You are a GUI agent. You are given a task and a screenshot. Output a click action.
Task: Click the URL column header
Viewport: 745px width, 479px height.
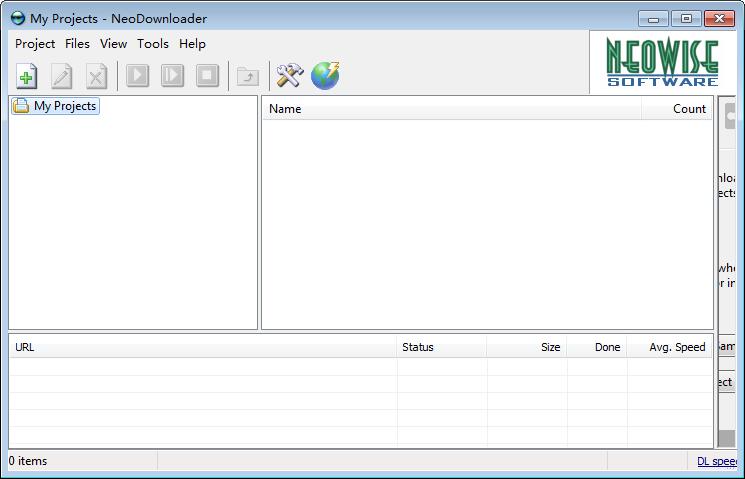coord(203,347)
